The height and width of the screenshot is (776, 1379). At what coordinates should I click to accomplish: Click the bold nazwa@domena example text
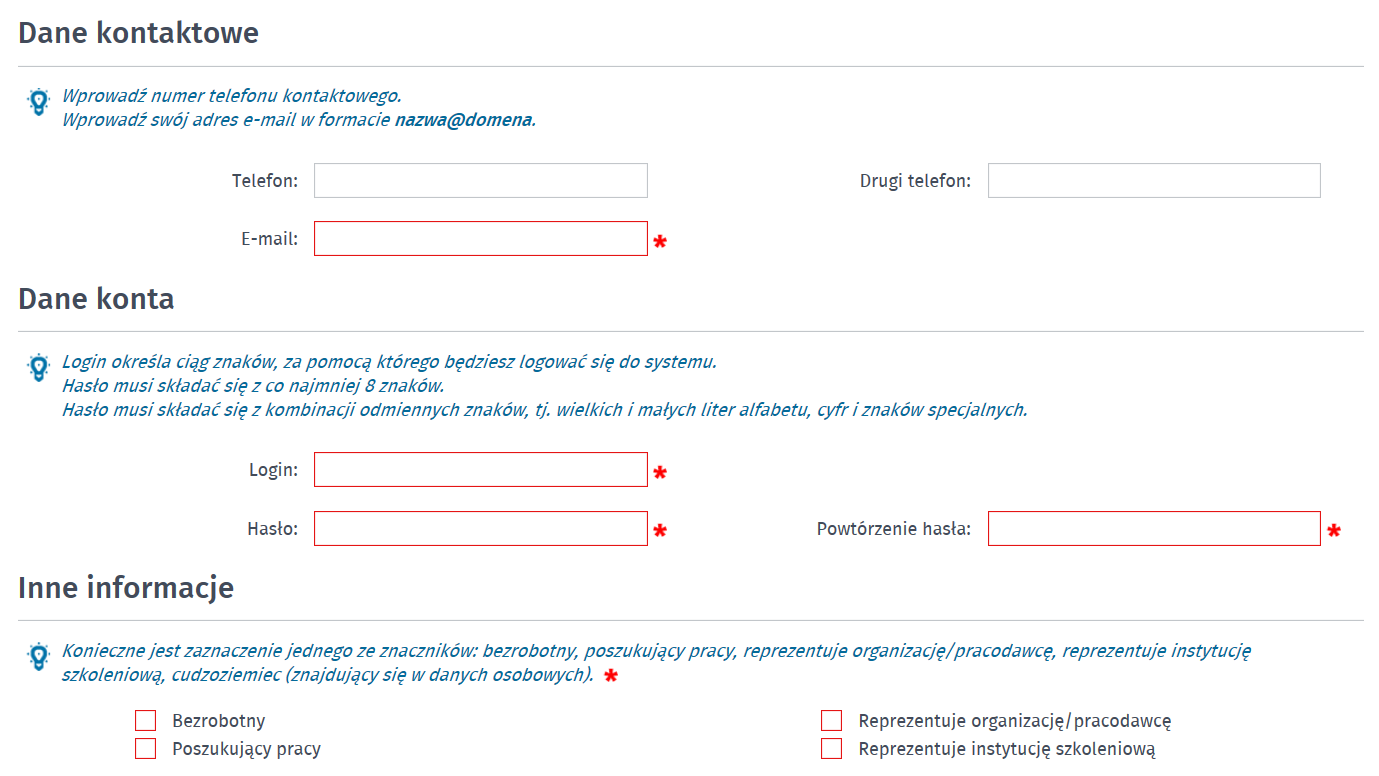point(463,121)
